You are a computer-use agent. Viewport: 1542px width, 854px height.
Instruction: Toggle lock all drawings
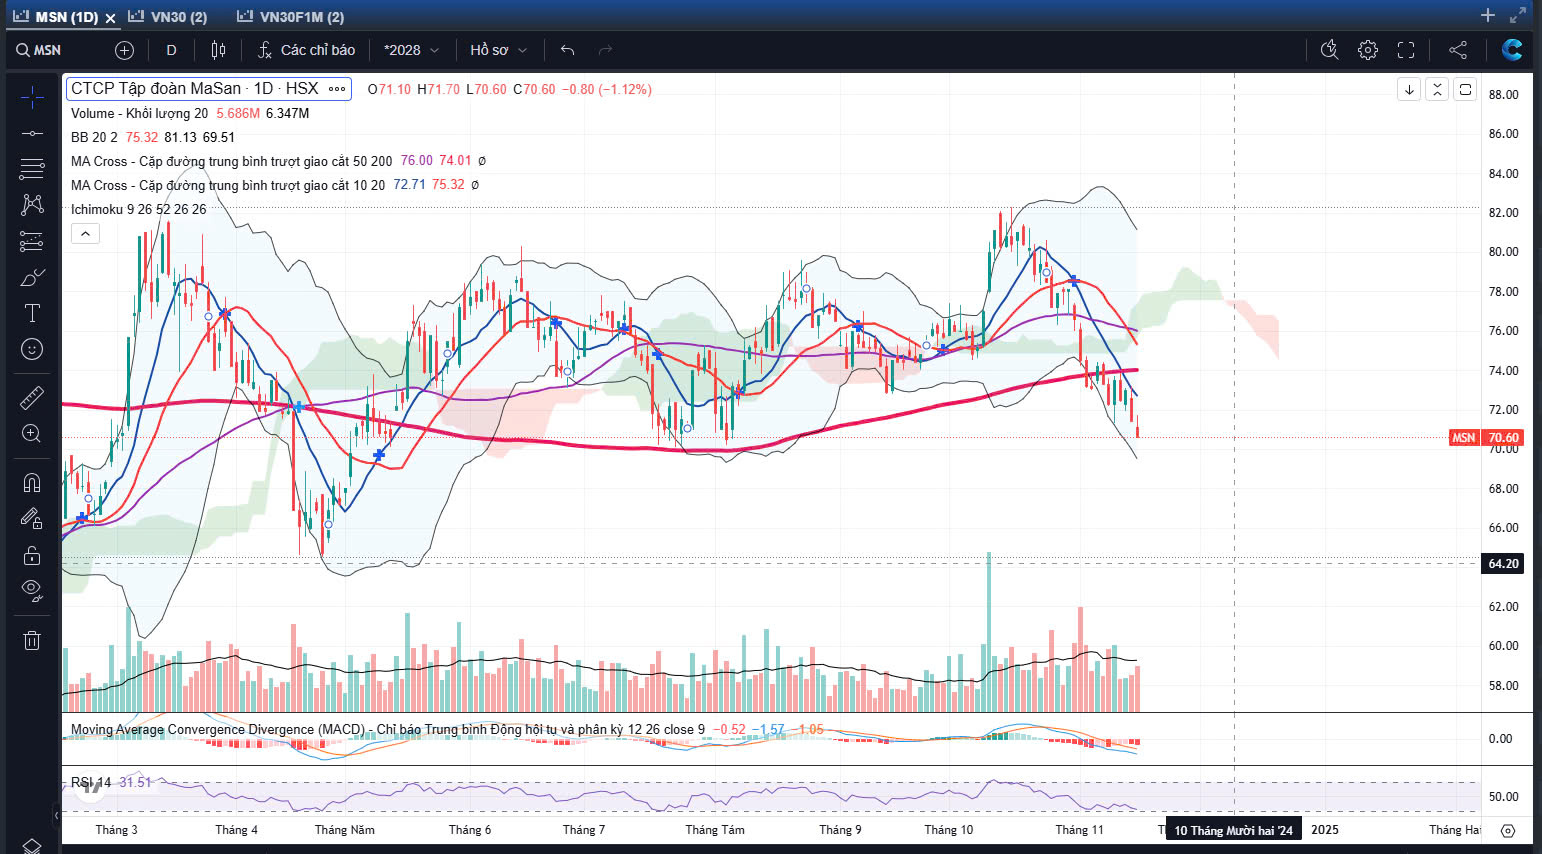(x=32, y=555)
